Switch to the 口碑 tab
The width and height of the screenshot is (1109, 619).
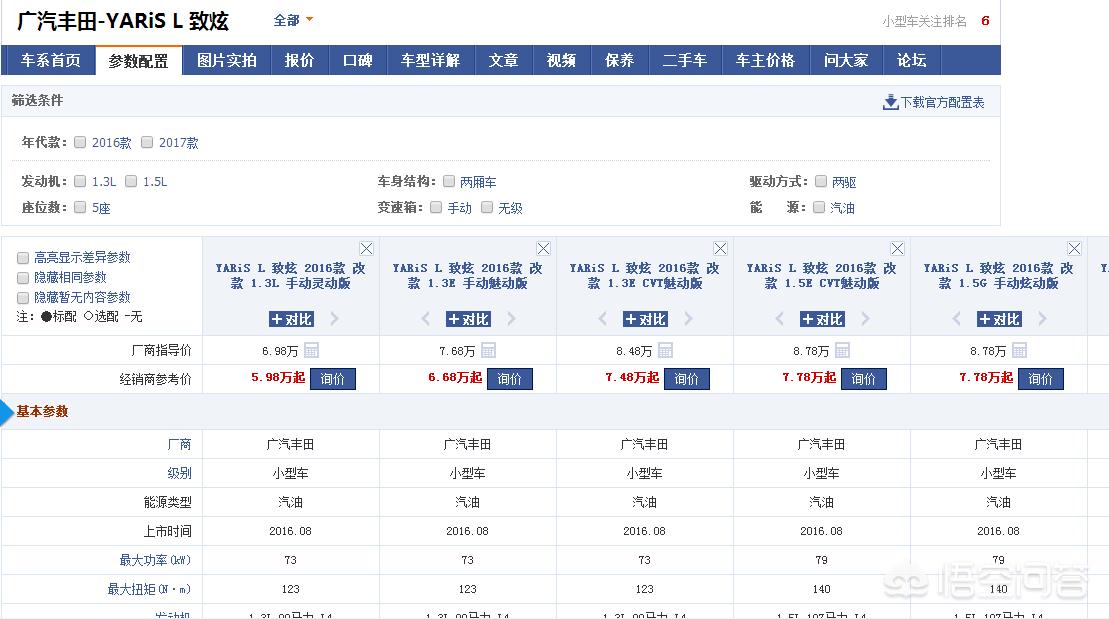pos(358,60)
